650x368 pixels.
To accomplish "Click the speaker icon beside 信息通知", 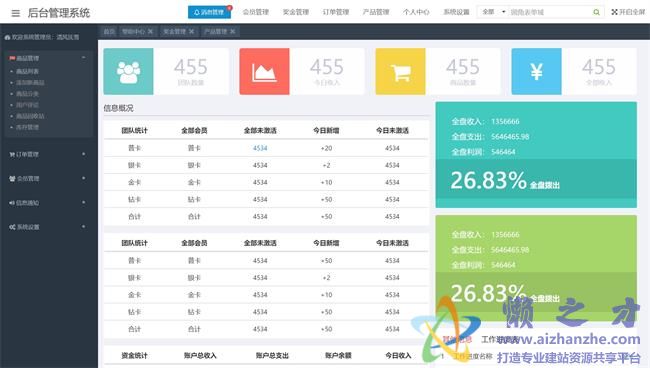I will [x=12, y=203].
